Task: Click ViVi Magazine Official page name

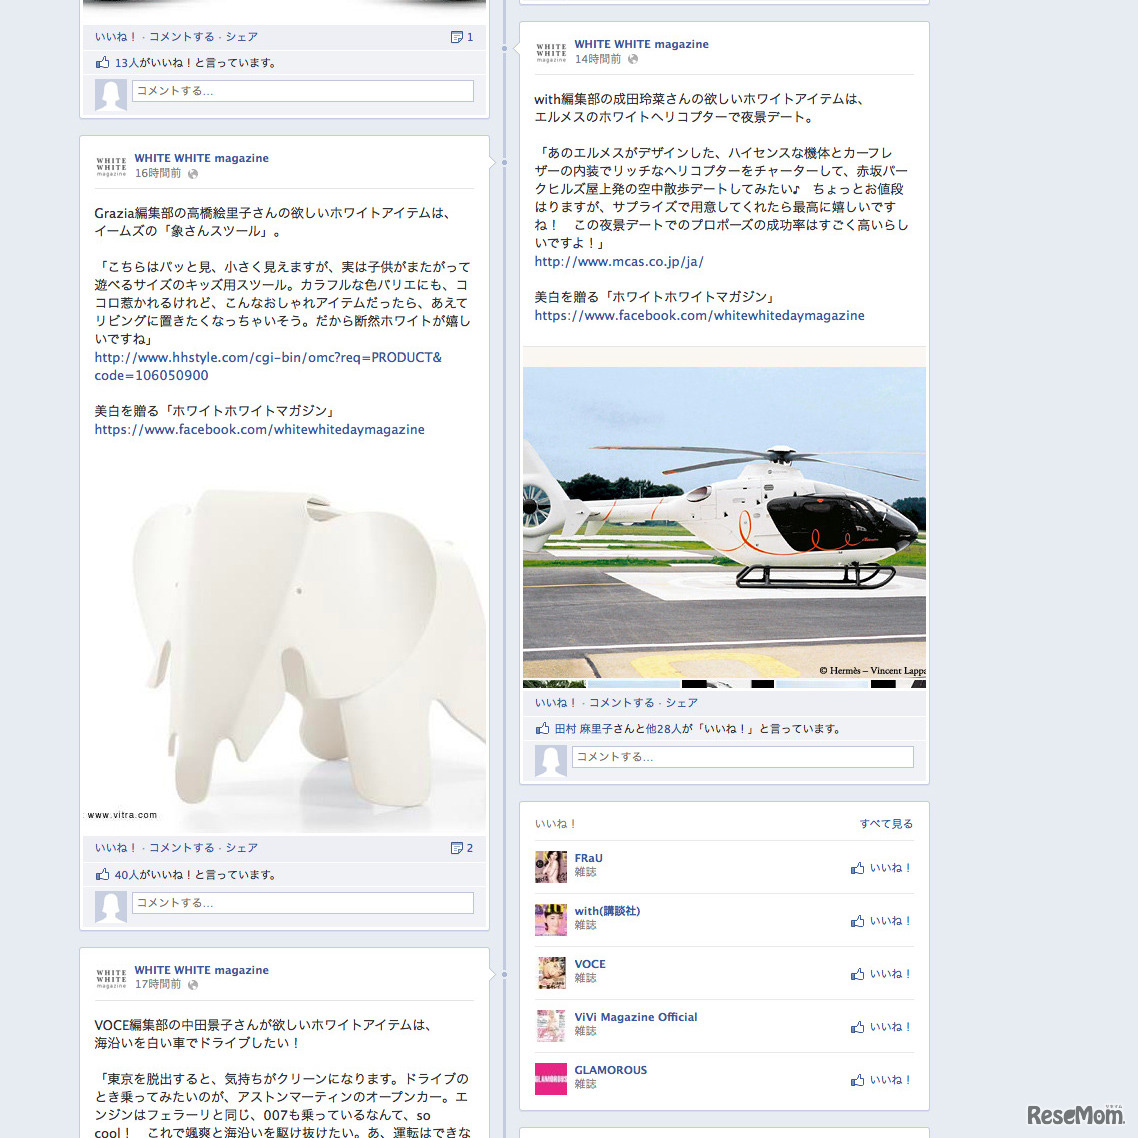Action: pos(636,1017)
